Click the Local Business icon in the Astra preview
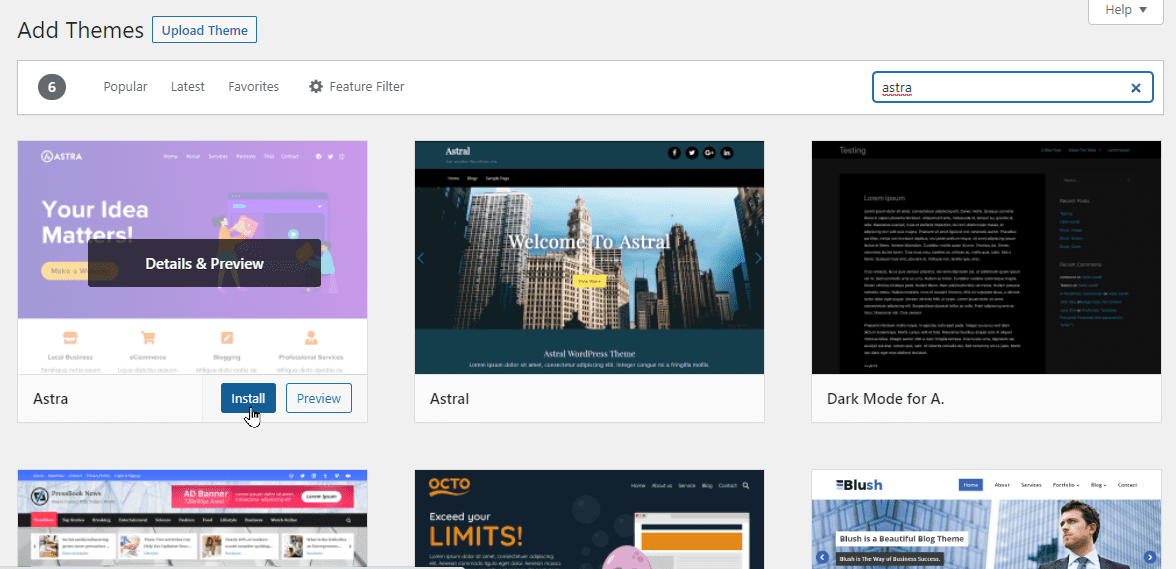1176x569 pixels. 70,338
